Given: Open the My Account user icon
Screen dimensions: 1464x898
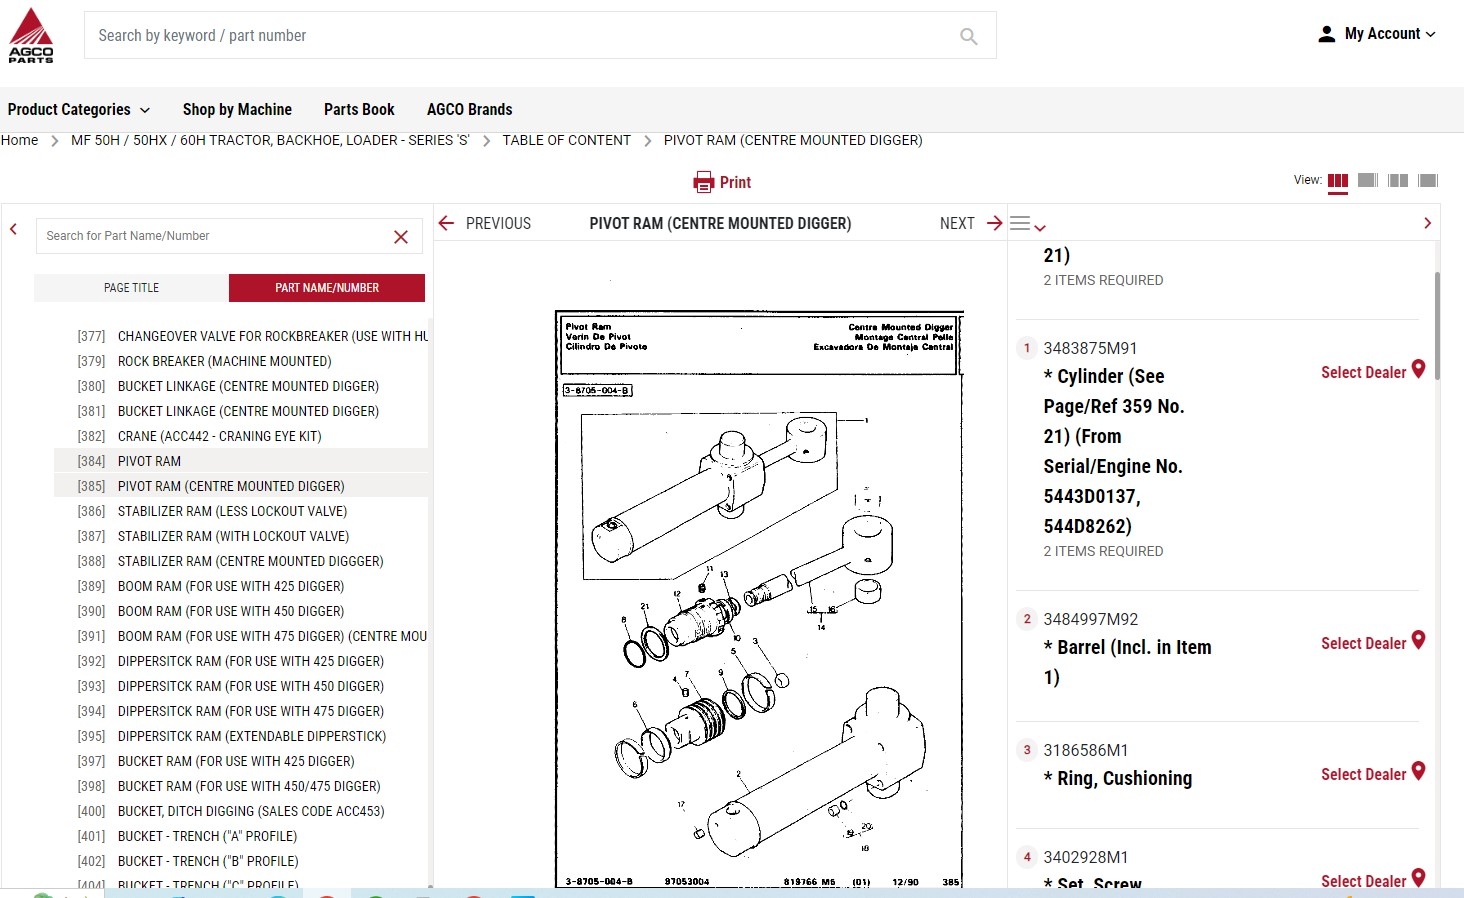Looking at the screenshot, I should pos(1326,34).
